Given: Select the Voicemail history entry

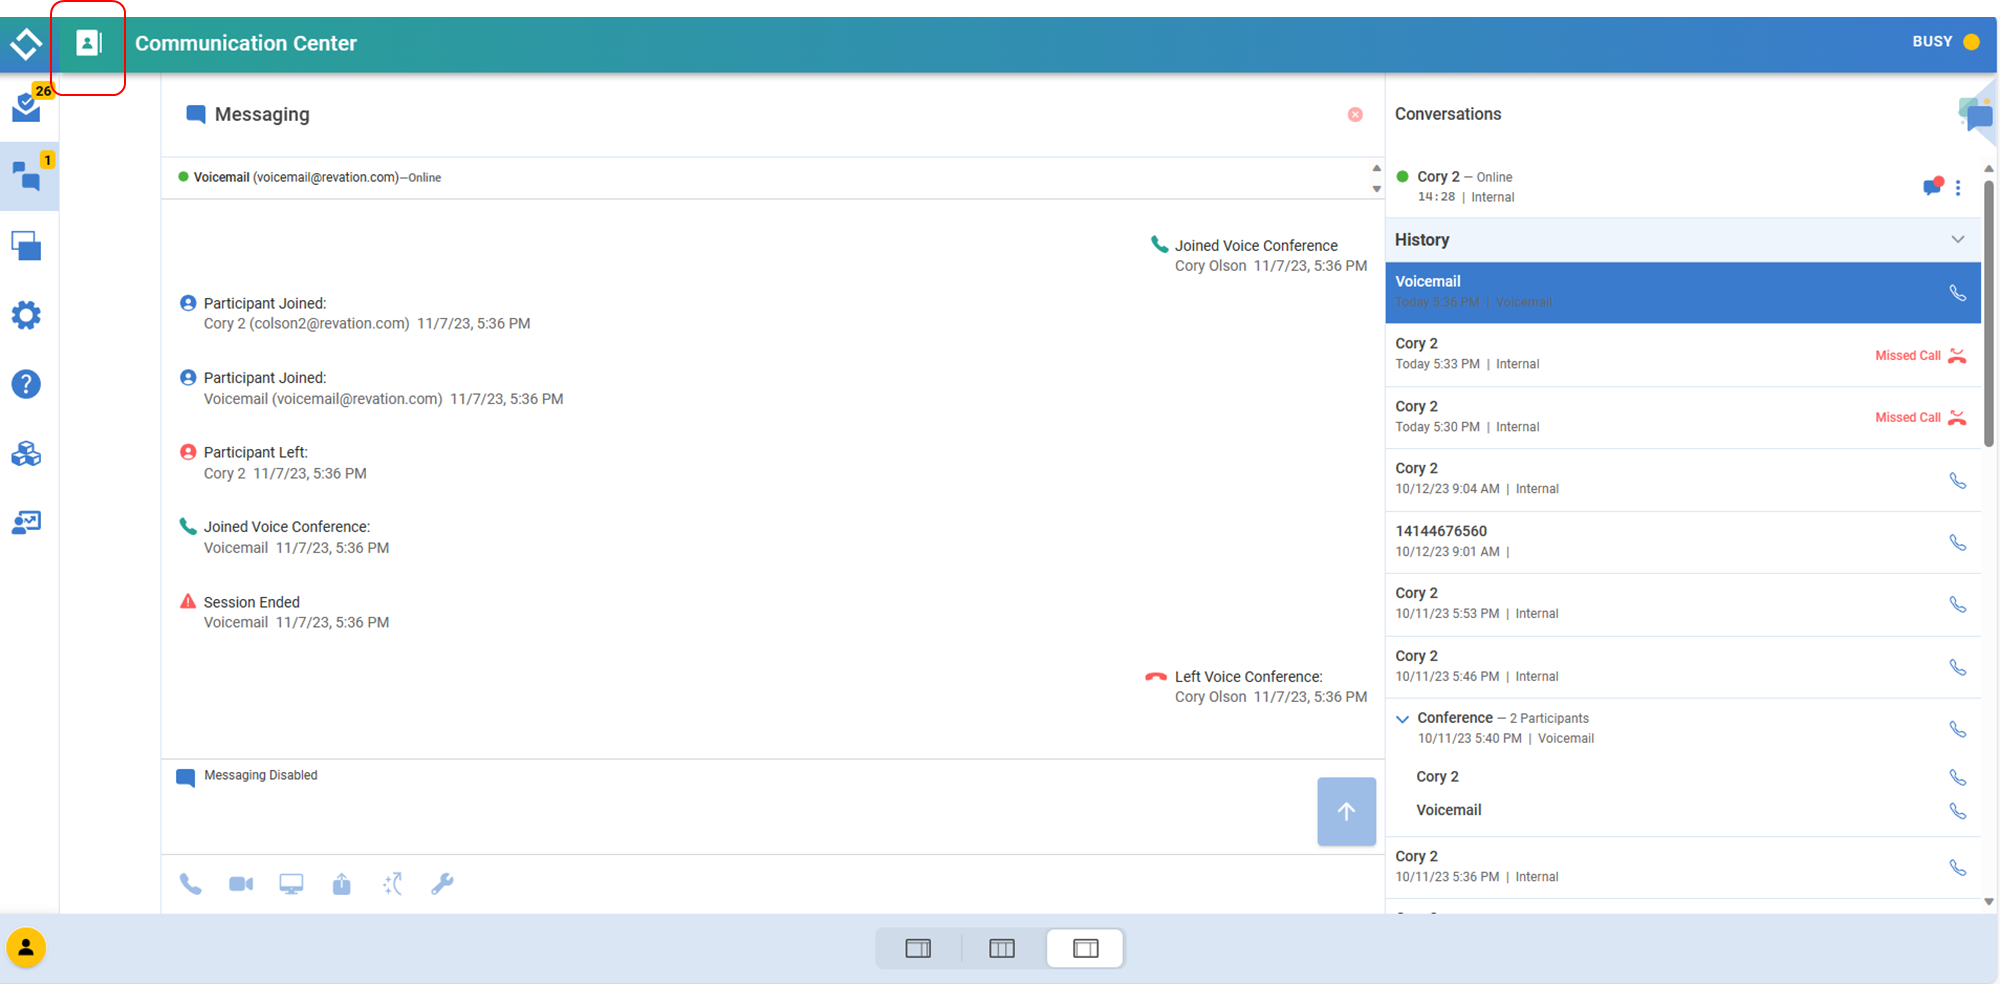Looking at the screenshot, I should pyautogui.click(x=1660, y=292).
